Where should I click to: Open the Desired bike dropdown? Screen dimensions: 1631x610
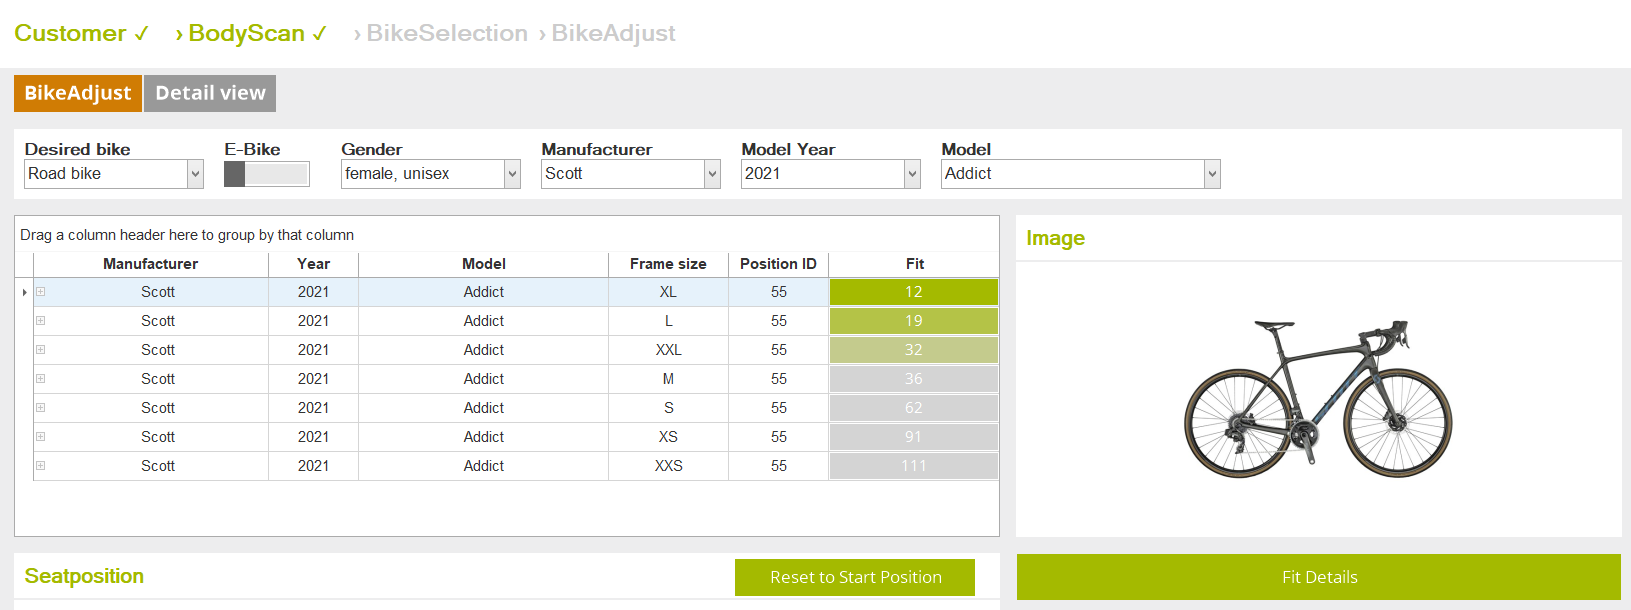(195, 174)
